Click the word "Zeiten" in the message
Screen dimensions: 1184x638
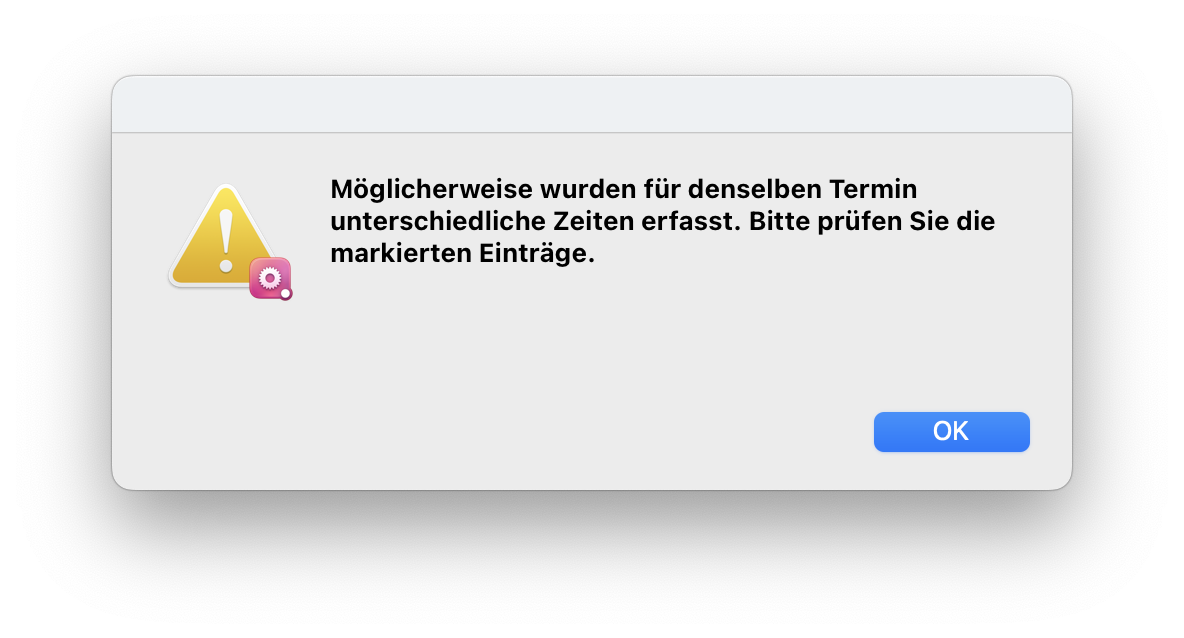click(594, 221)
